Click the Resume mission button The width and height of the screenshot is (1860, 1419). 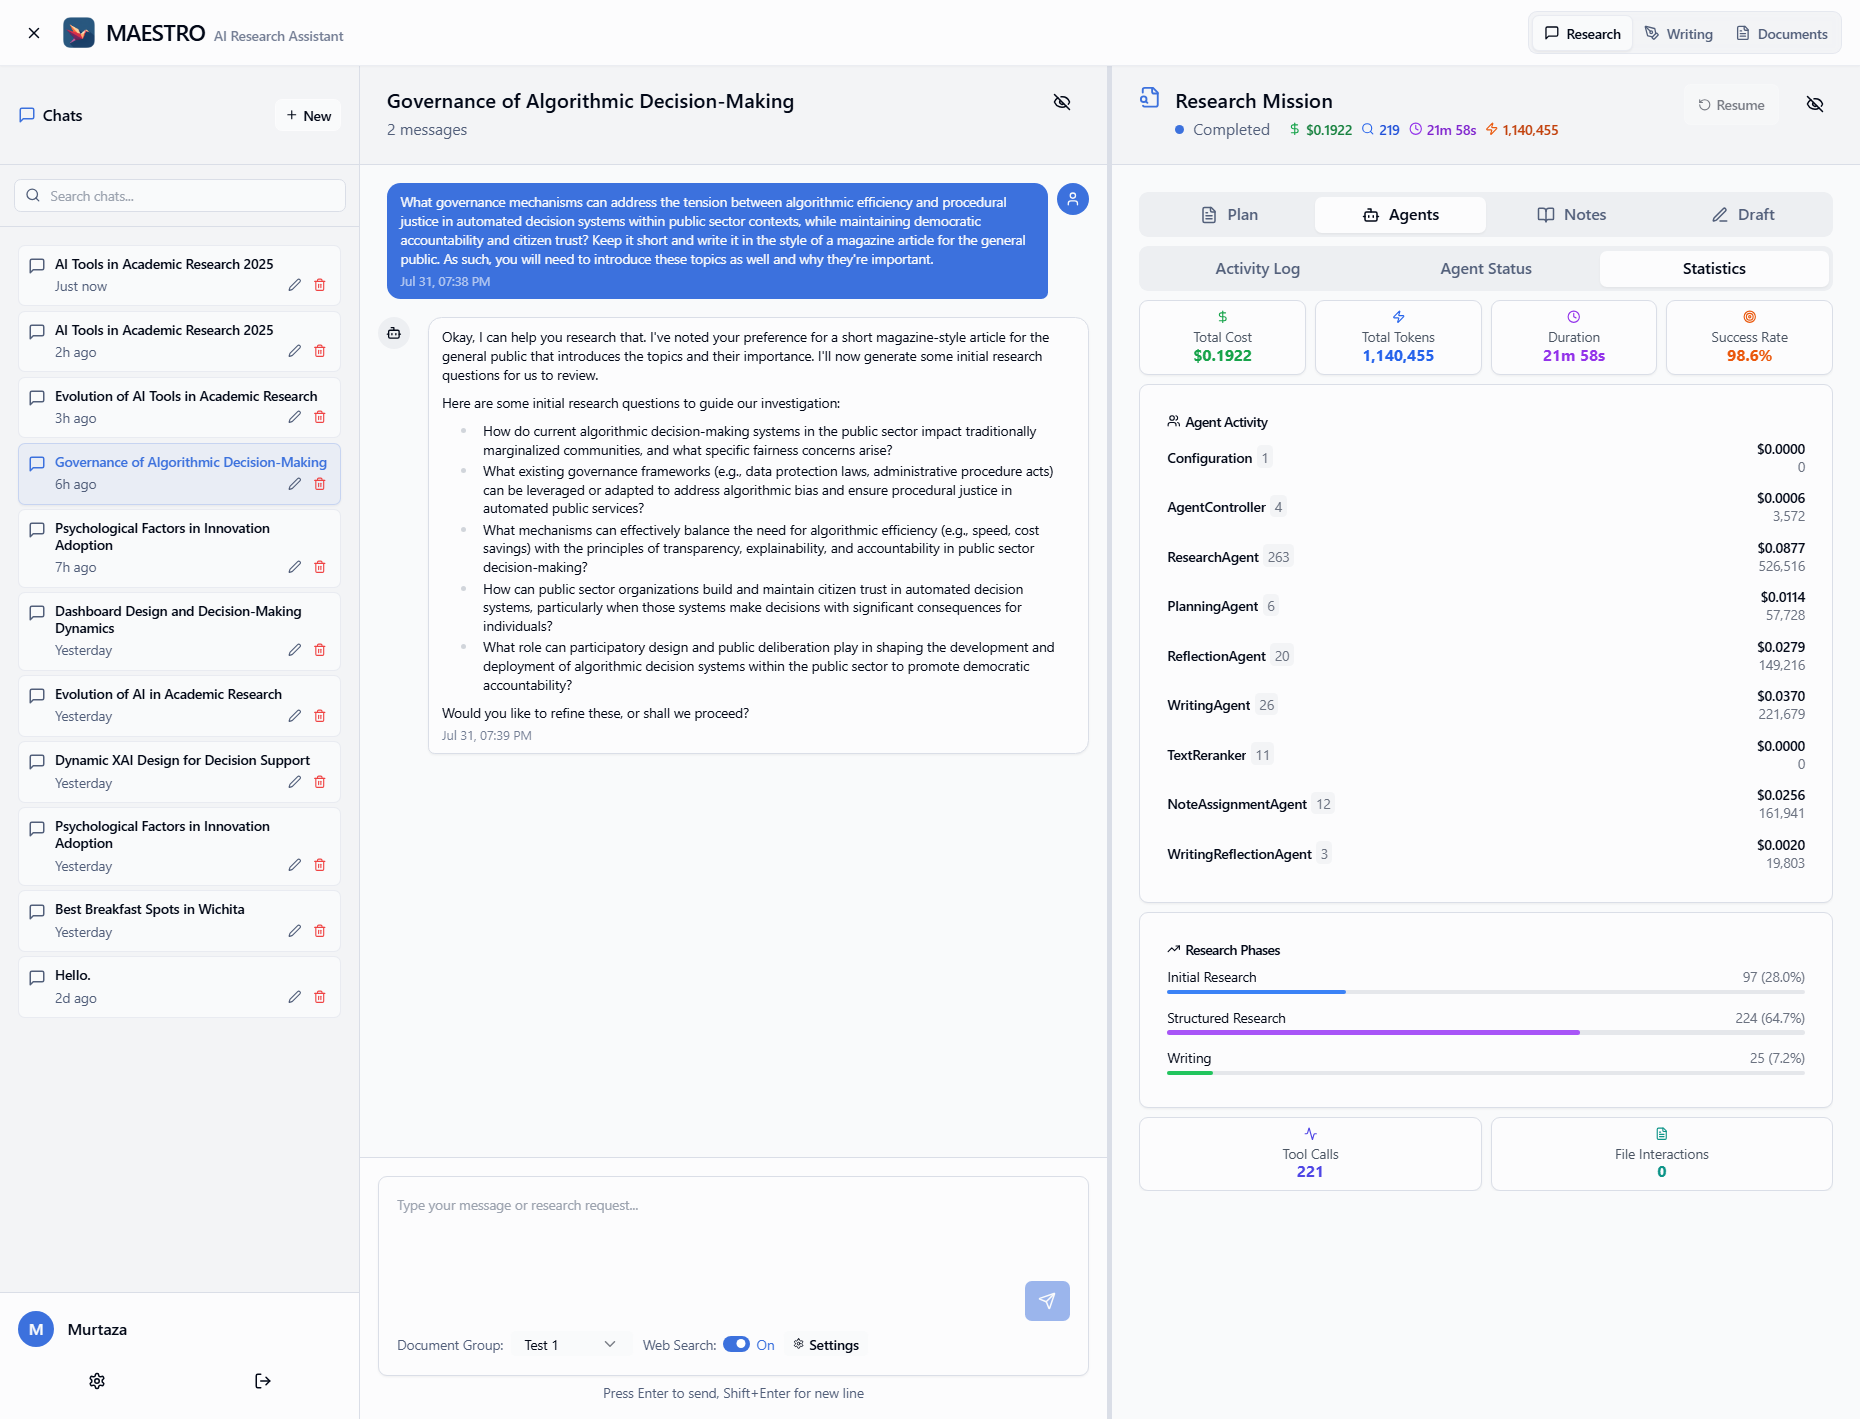click(1731, 105)
